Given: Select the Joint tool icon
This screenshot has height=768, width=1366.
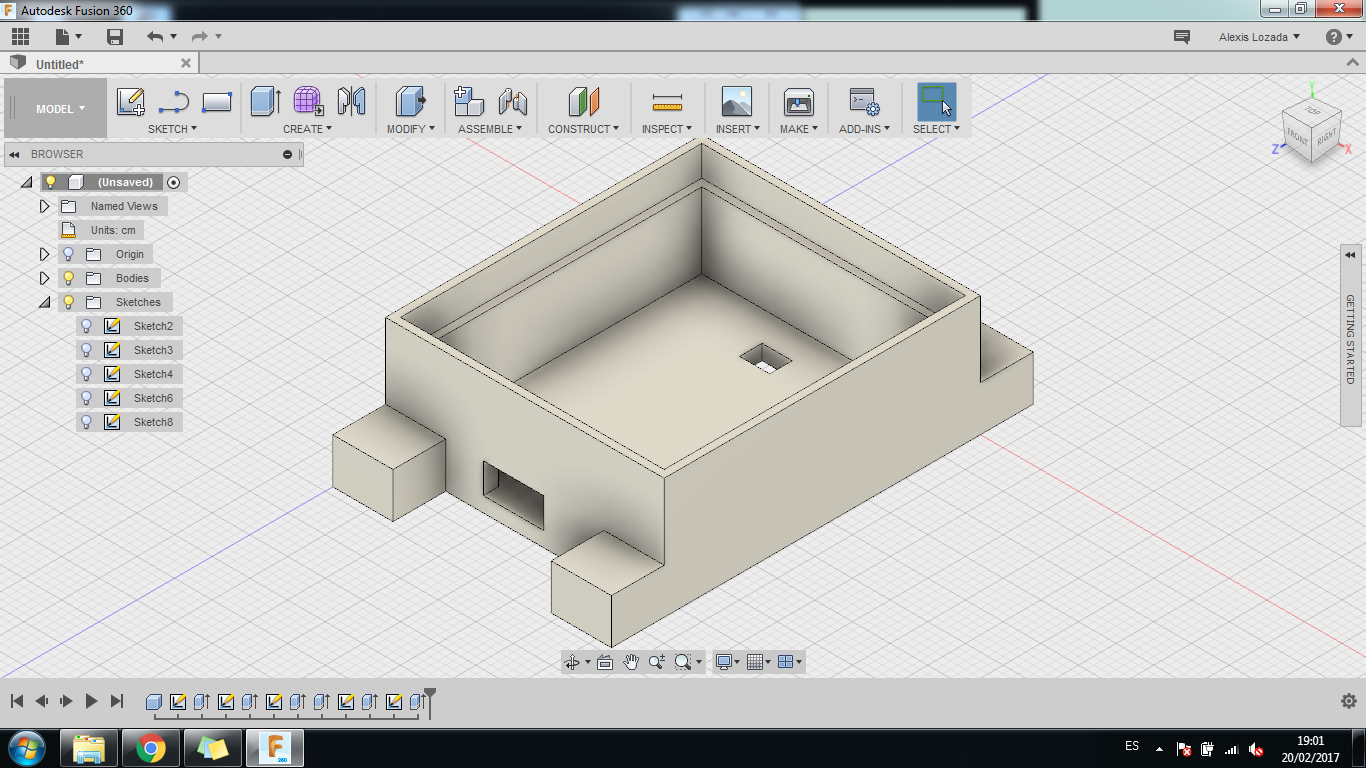Looking at the screenshot, I should [x=513, y=101].
